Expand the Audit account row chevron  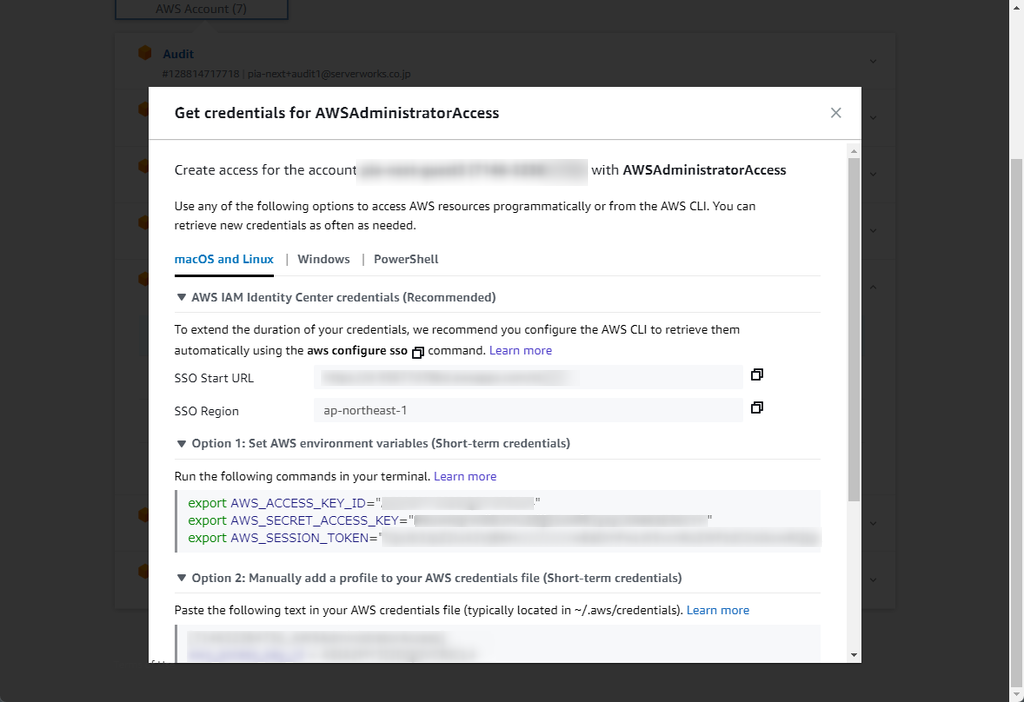point(873,61)
